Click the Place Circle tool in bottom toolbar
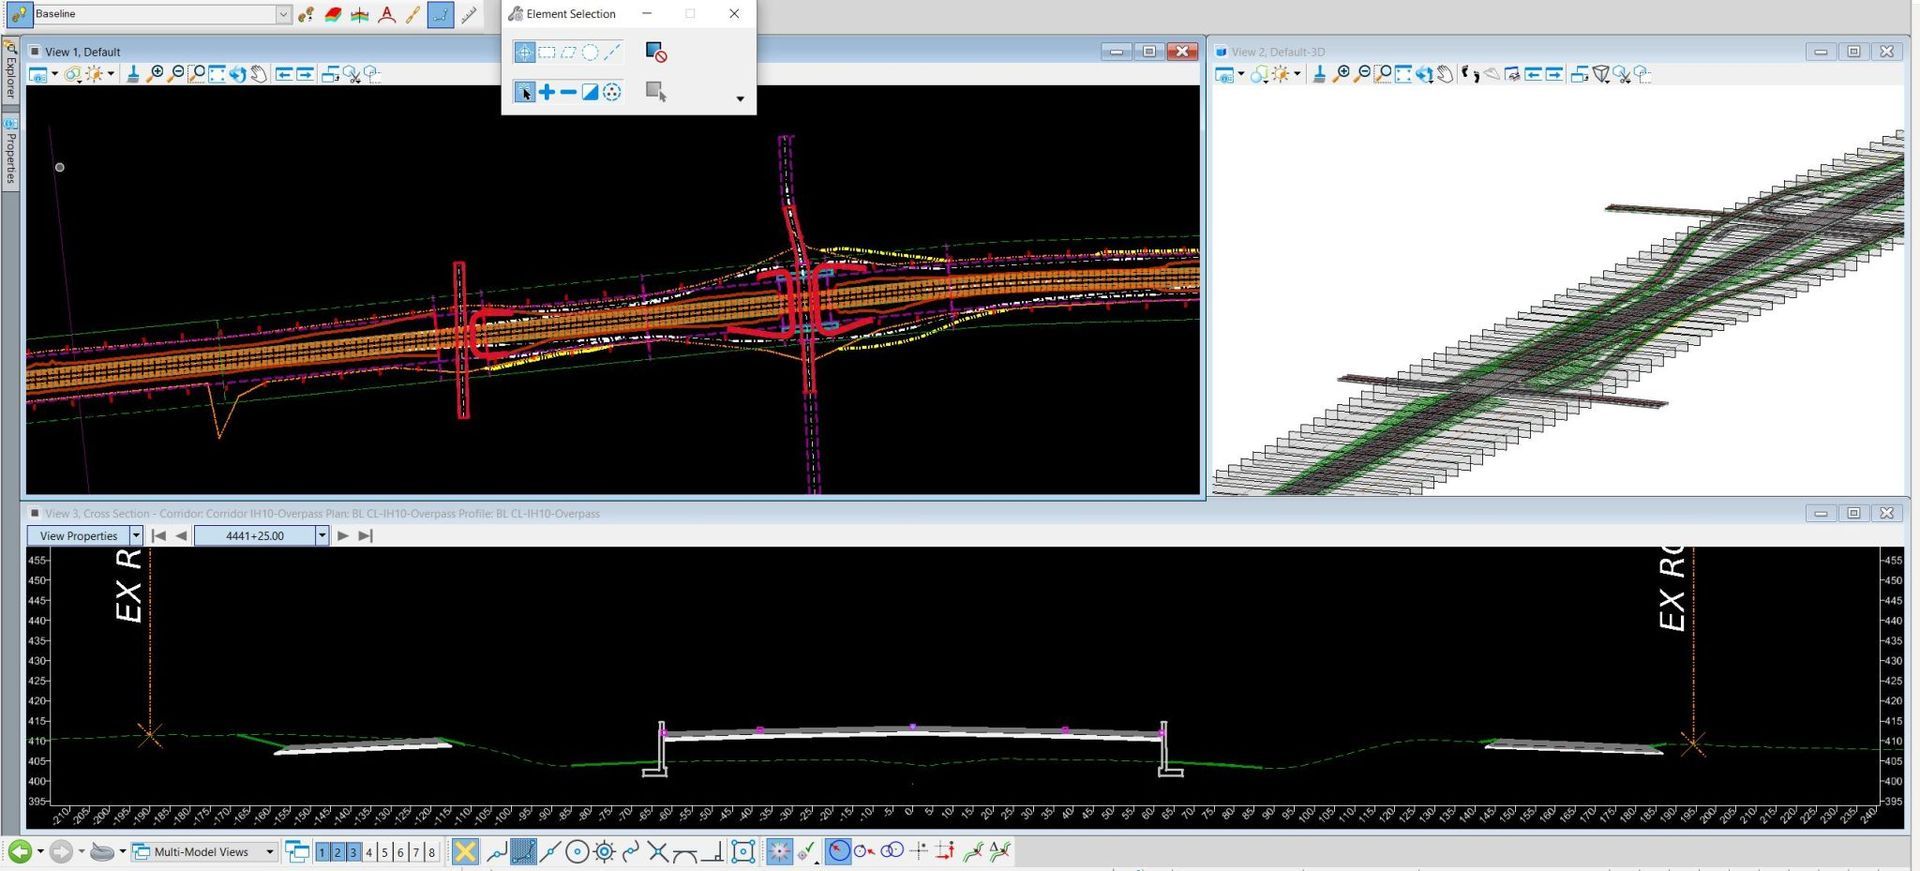 (577, 852)
